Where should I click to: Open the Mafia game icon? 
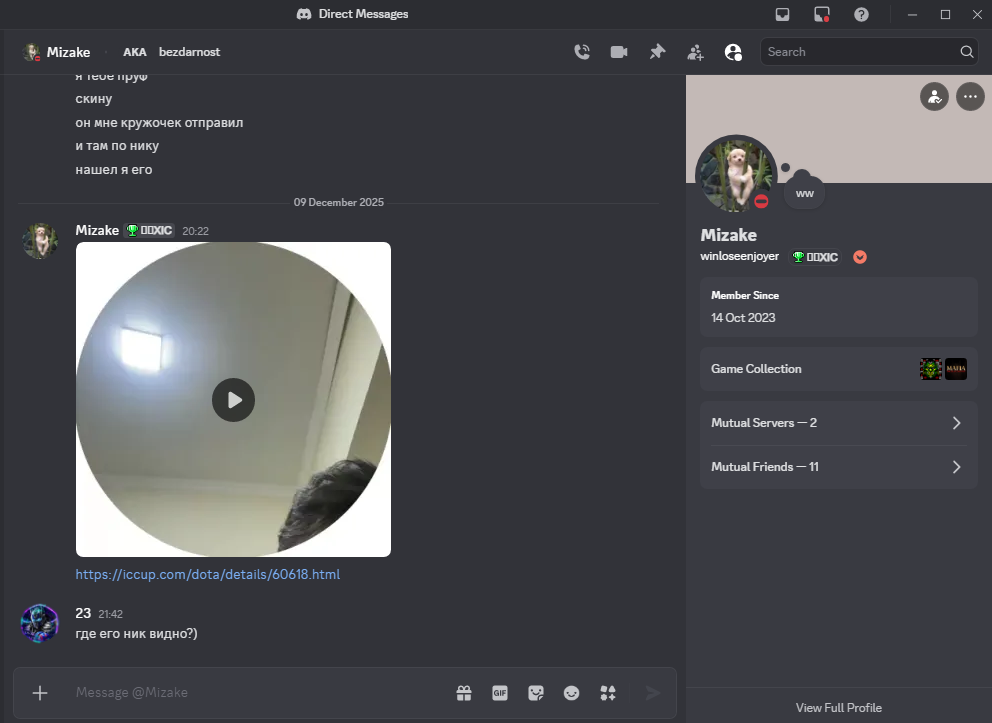pyautogui.click(x=956, y=369)
